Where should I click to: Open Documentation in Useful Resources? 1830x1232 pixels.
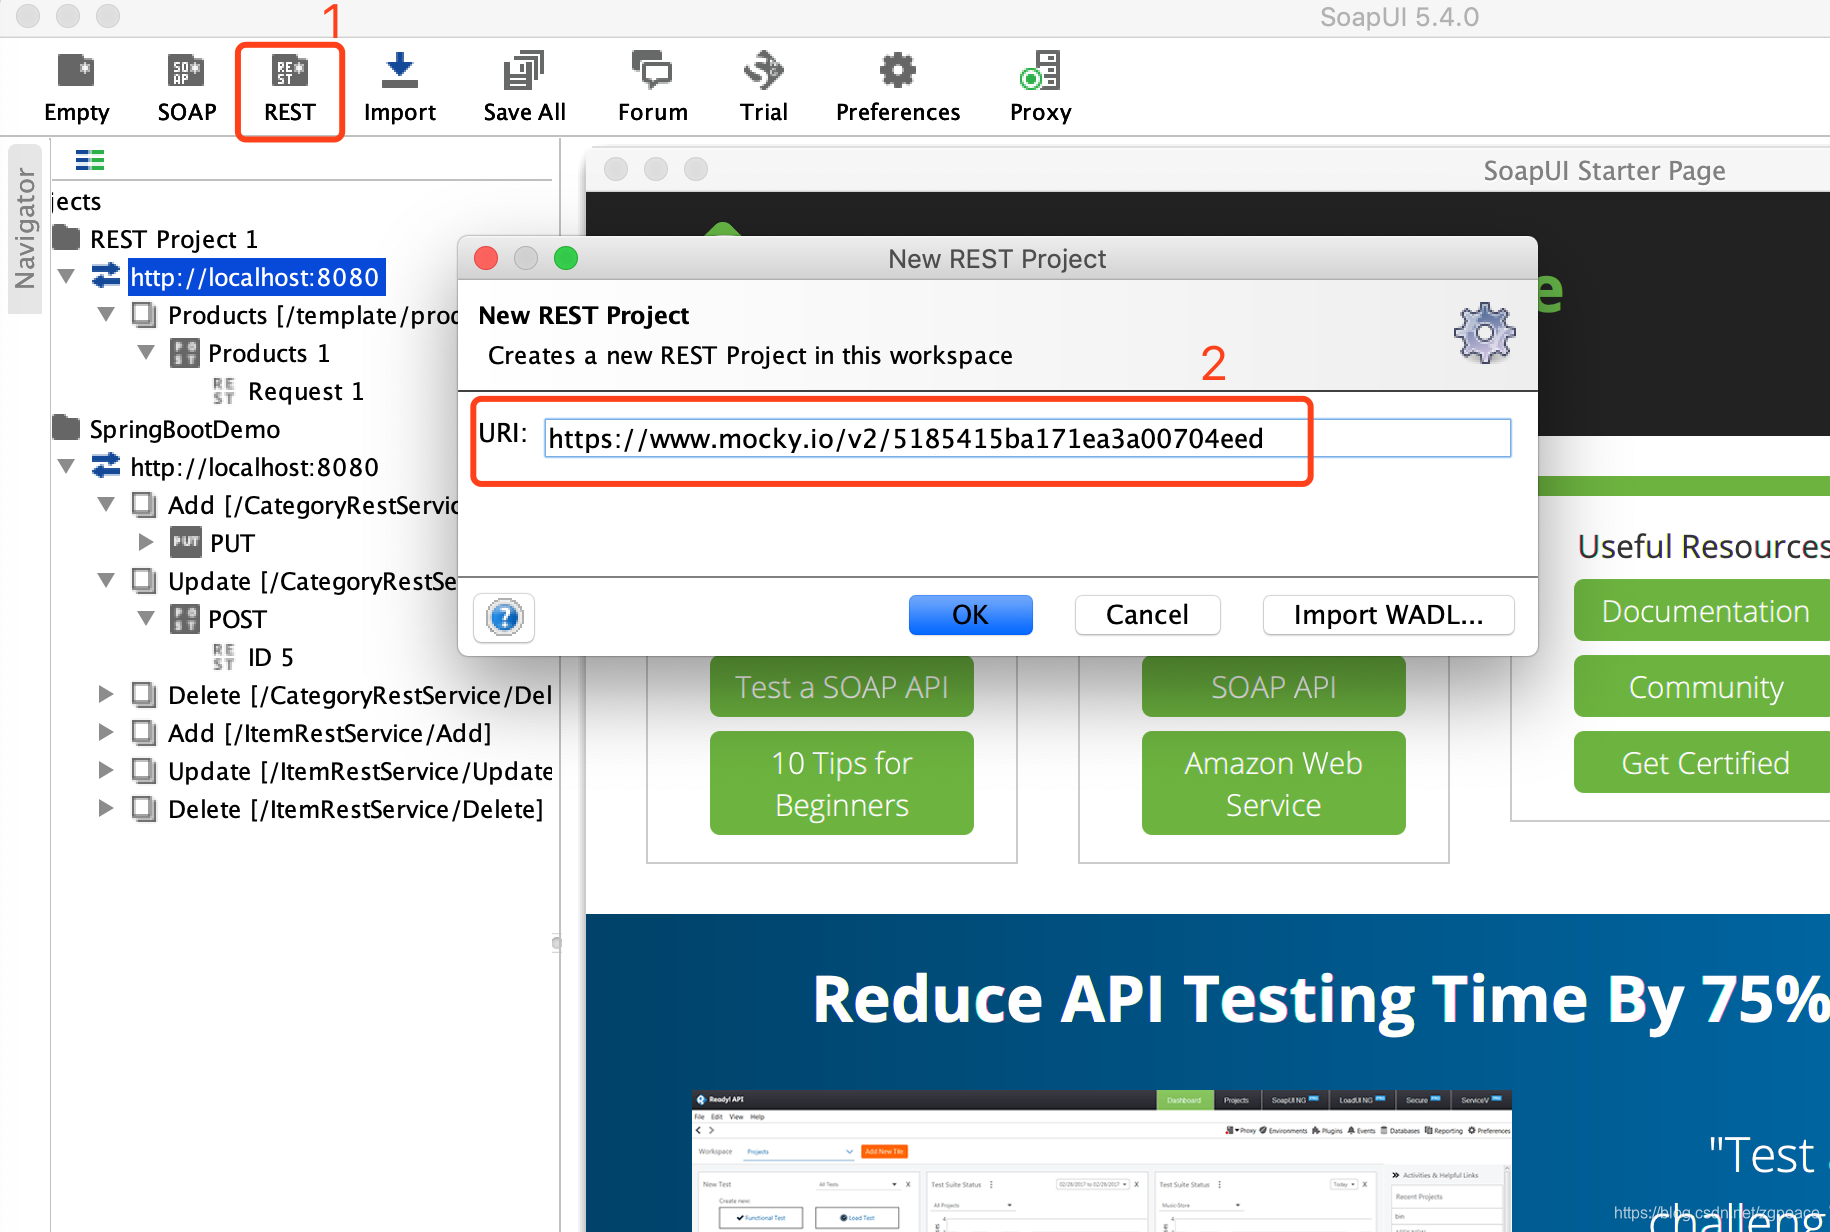click(1704, 610)
